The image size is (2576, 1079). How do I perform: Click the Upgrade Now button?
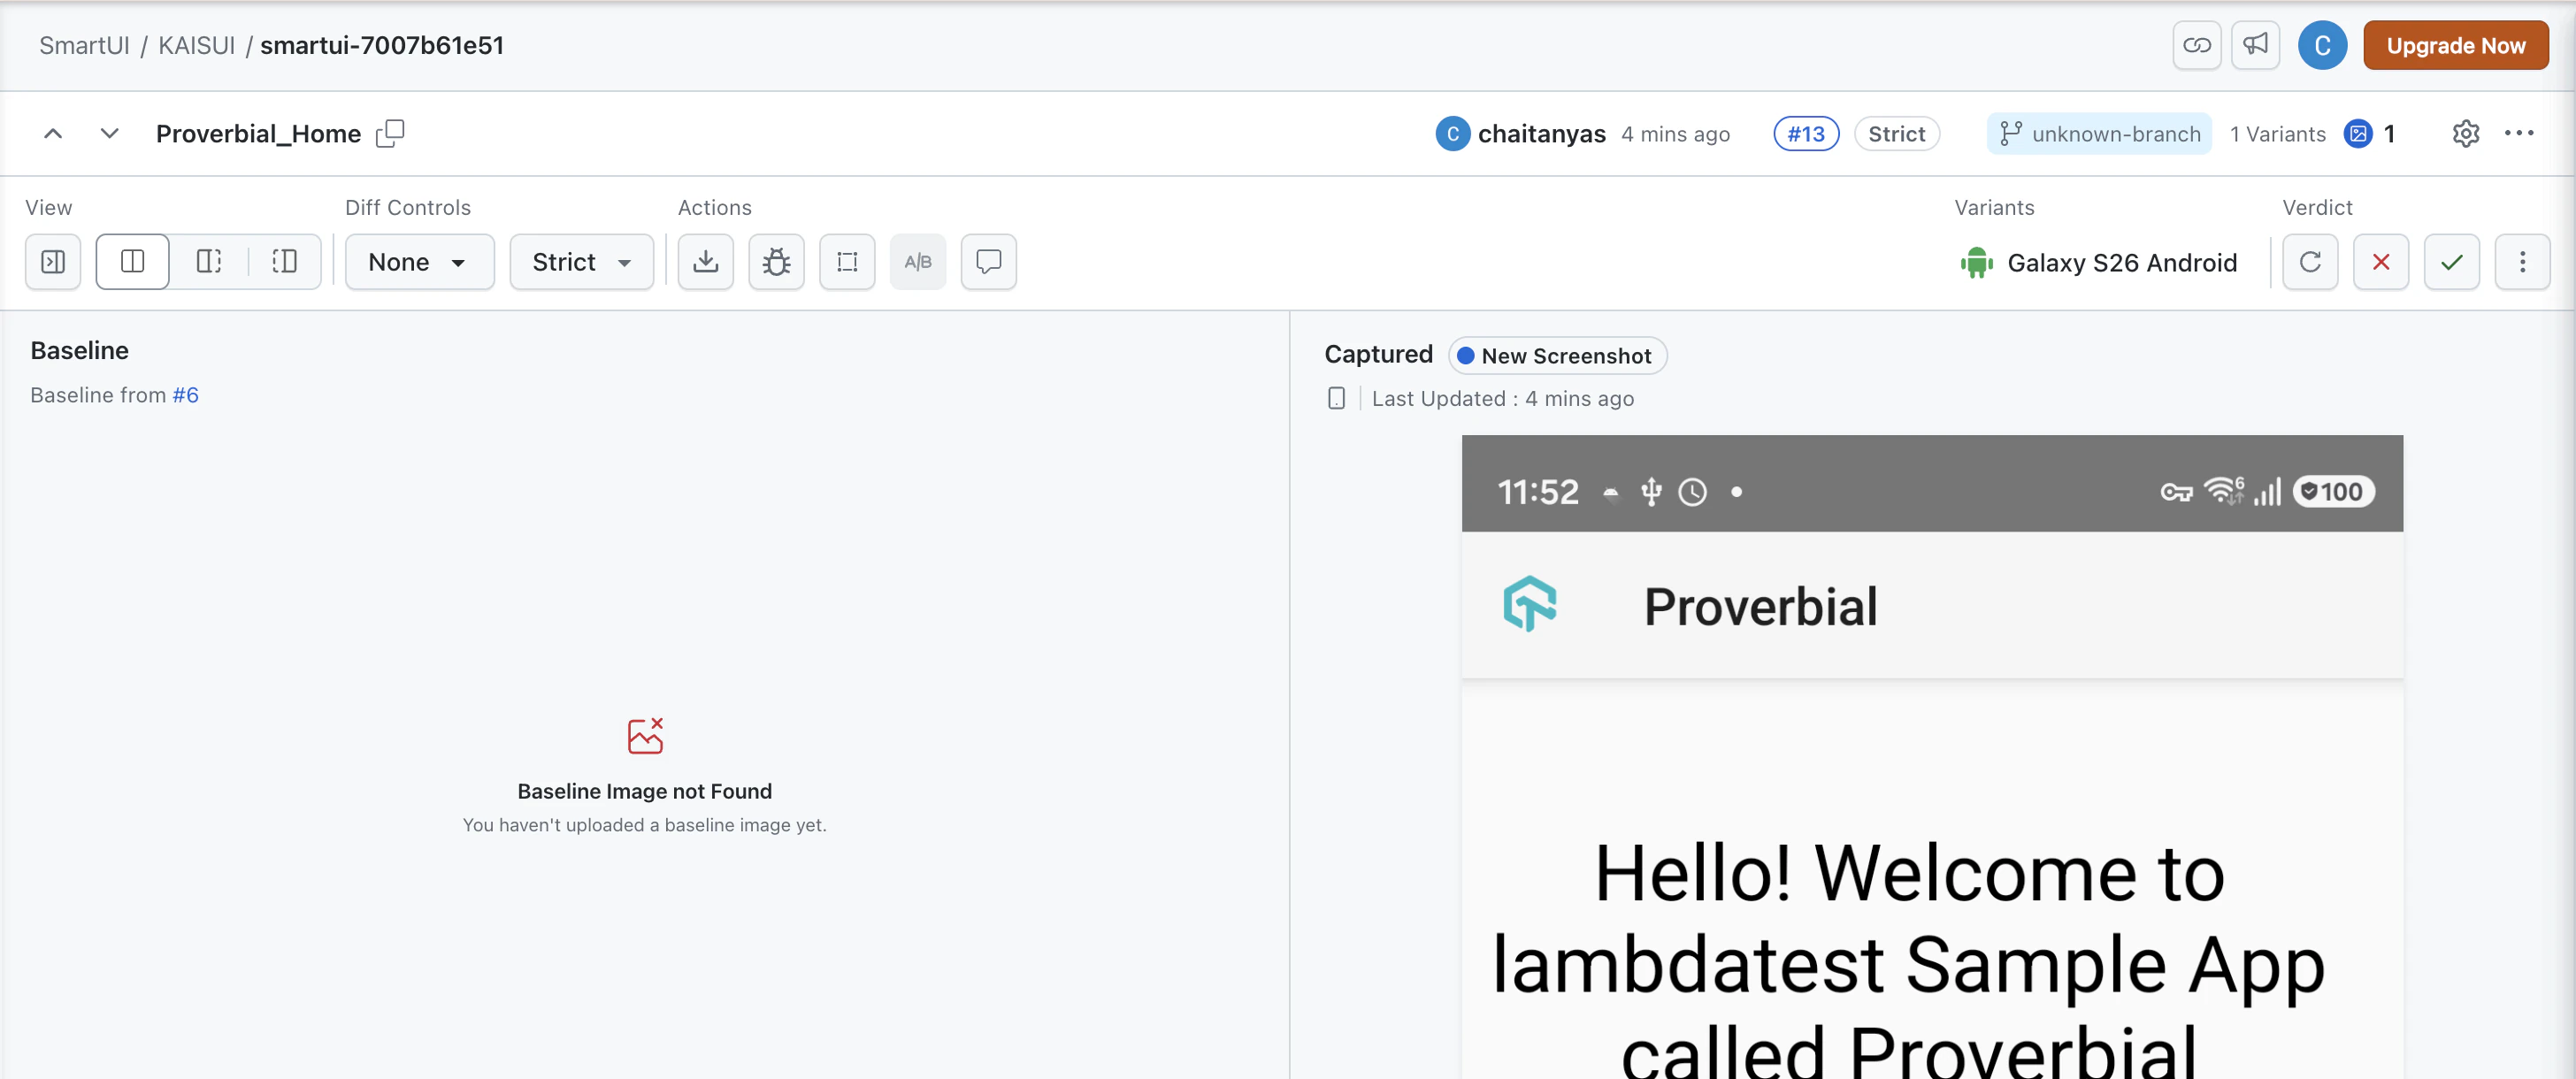[x=2455, y=45]
